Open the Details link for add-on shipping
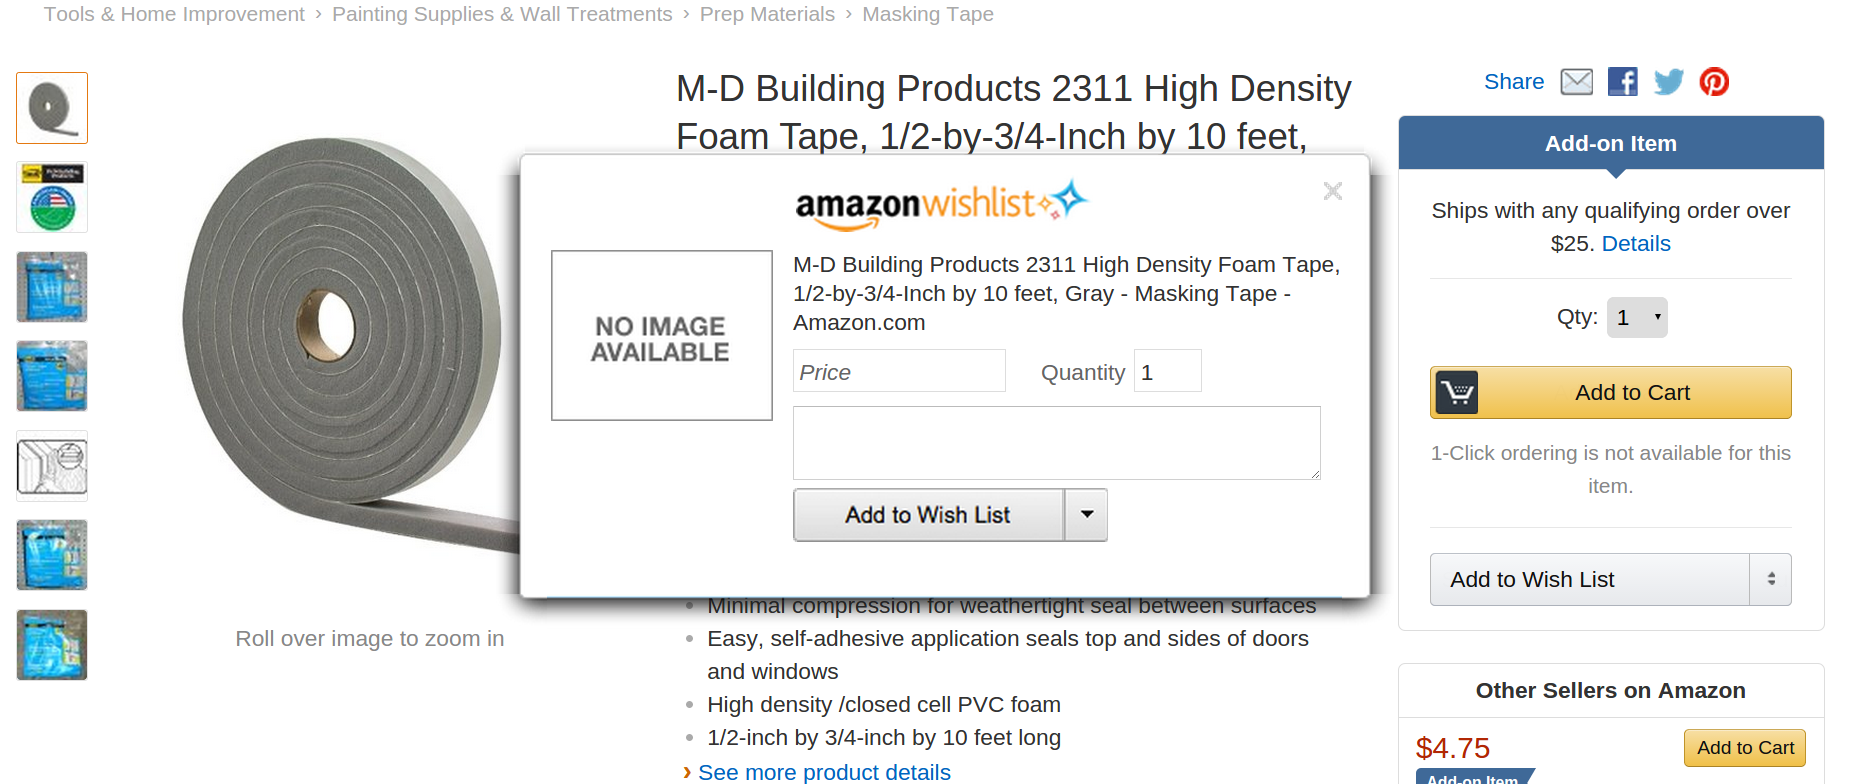This screenshot has width=1850, height=784. tap(1636, 244)
